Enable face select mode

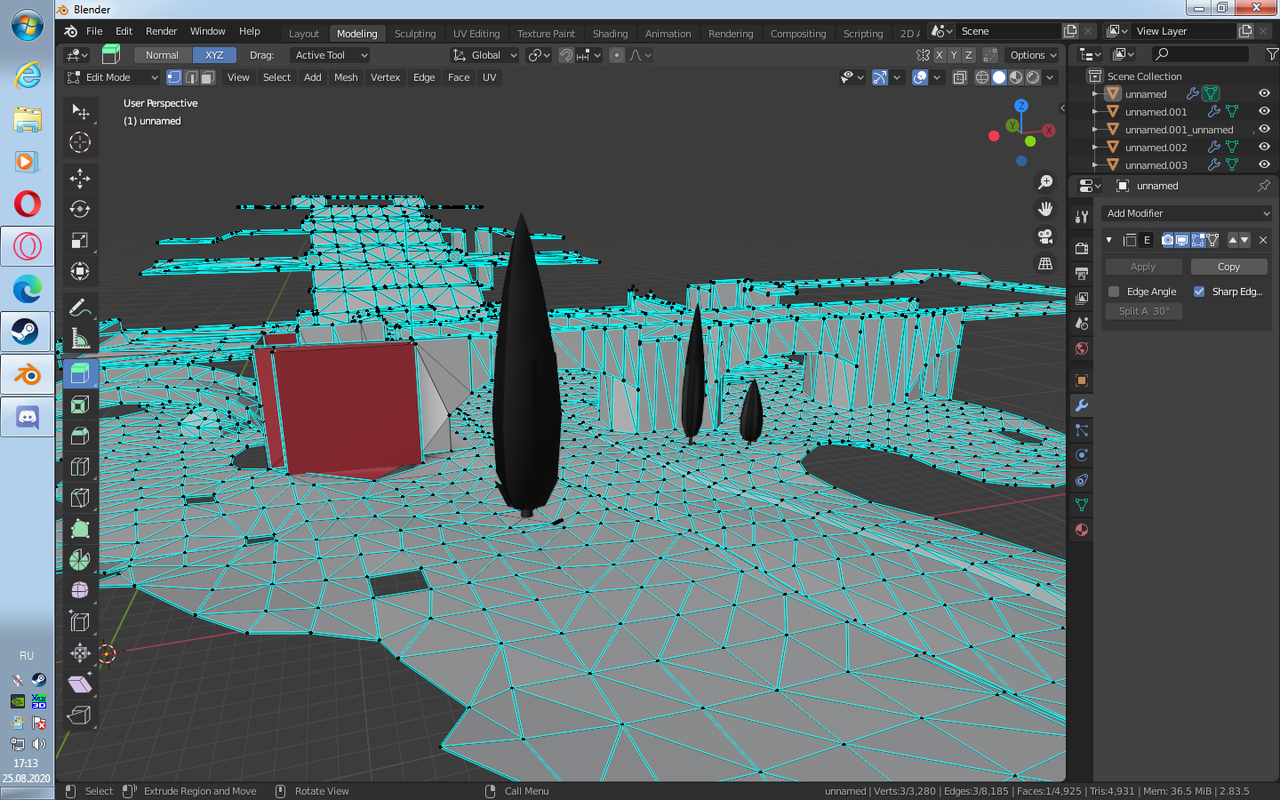point(207,77)
